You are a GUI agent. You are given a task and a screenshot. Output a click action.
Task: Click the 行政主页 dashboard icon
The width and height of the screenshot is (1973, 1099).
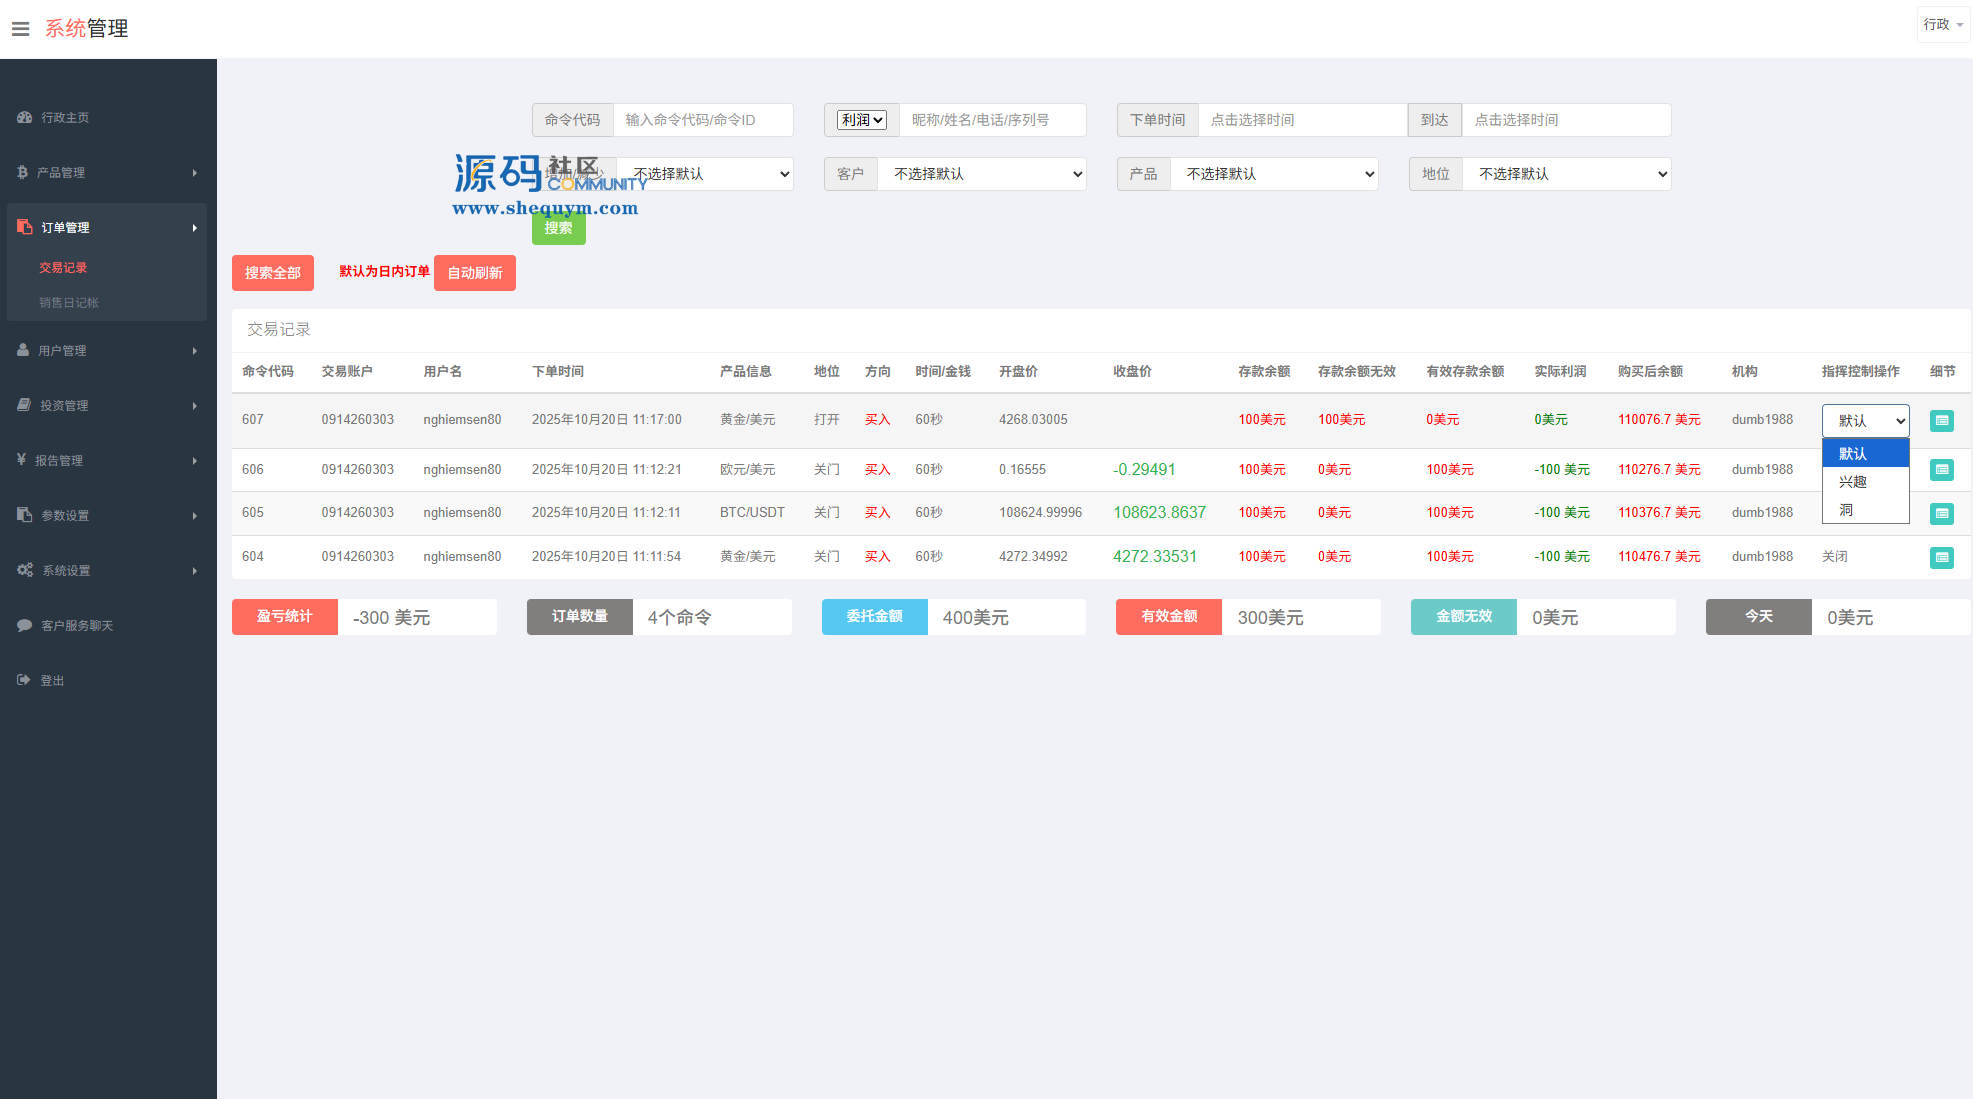click(24, 117)
